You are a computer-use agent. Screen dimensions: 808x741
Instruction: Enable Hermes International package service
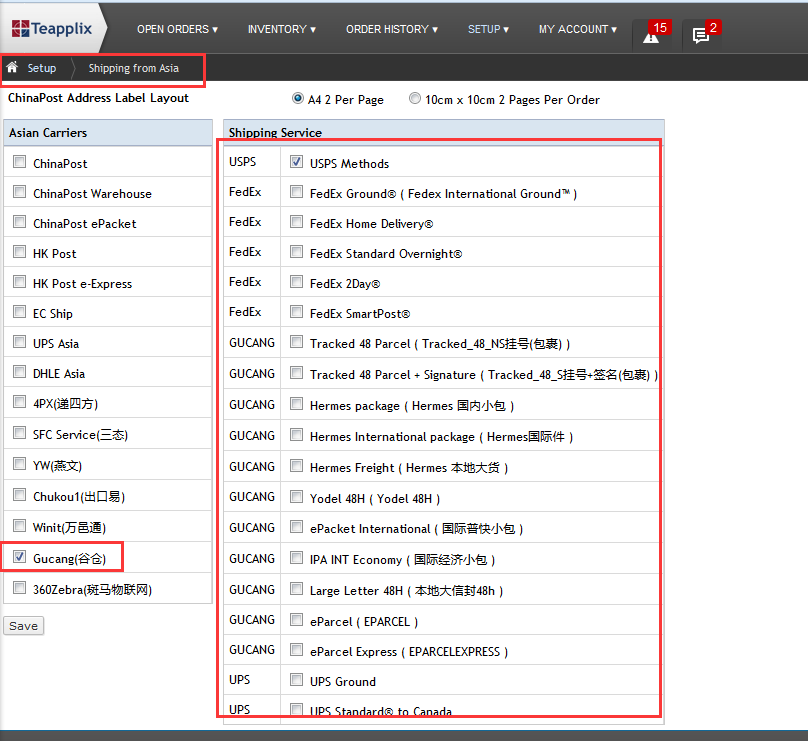[296, 435]
